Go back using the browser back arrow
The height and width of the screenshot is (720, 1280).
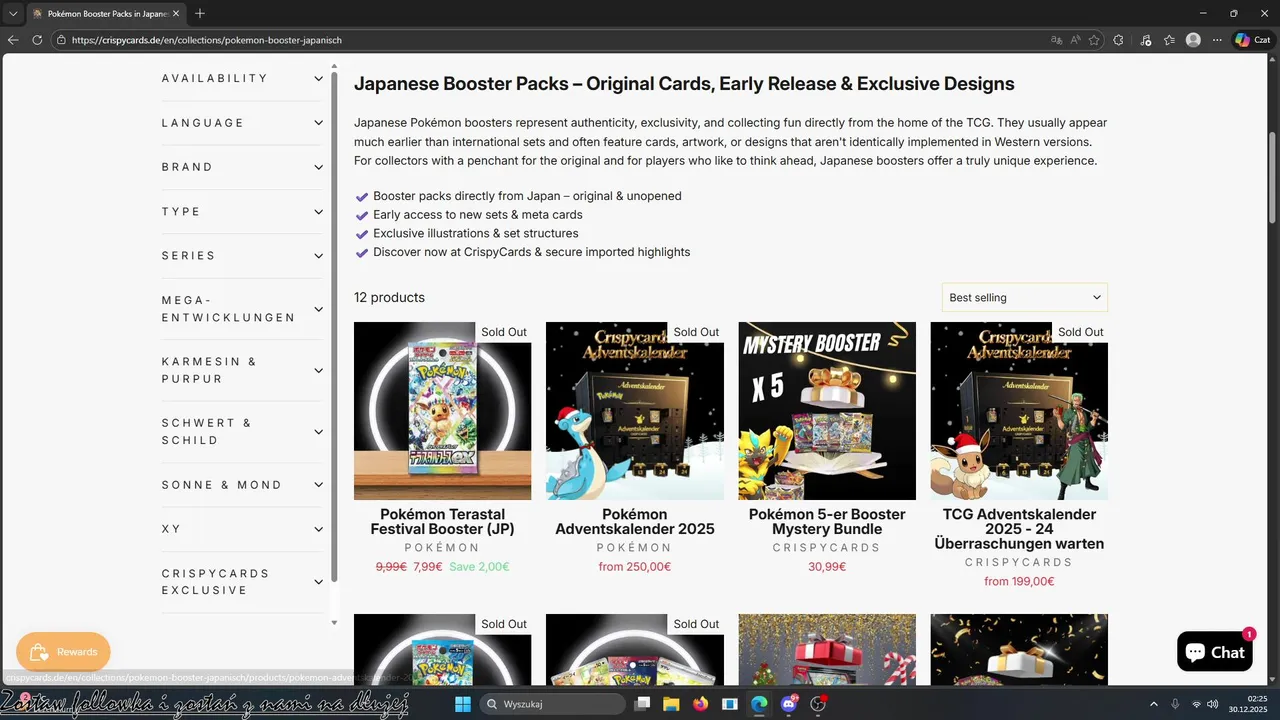[x=13, y=40]
